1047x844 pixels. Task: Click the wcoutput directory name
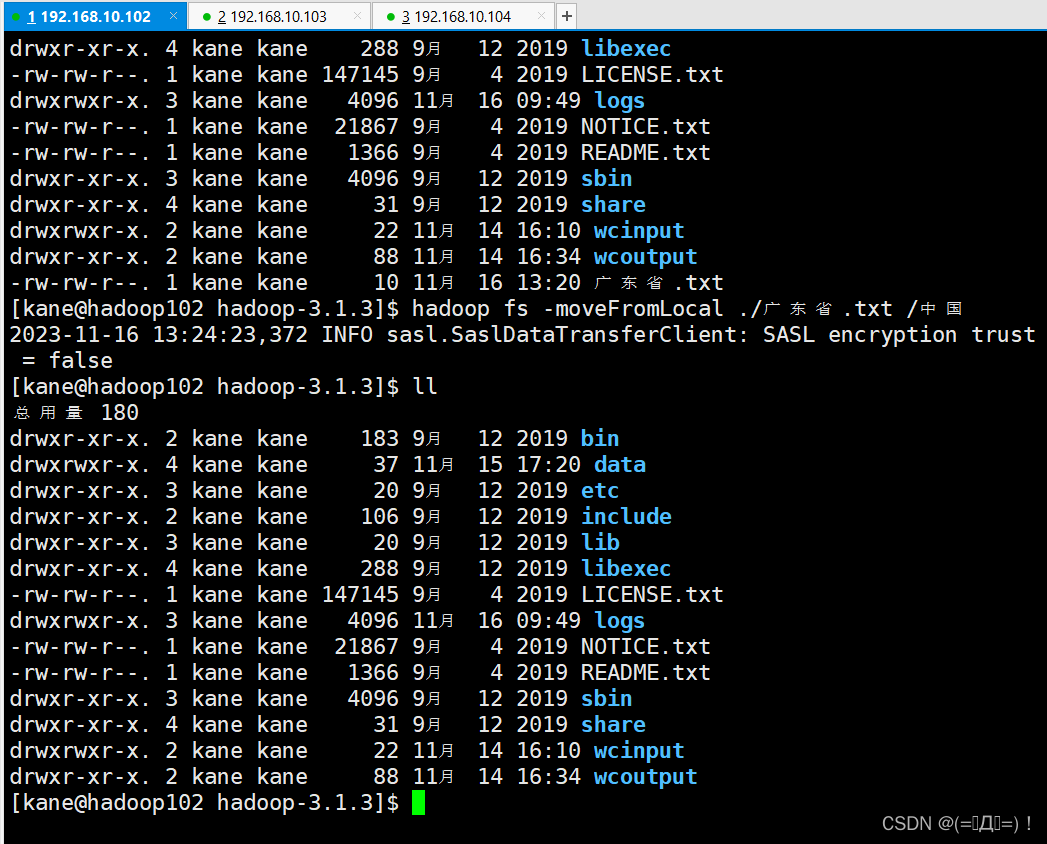[645, 776]
